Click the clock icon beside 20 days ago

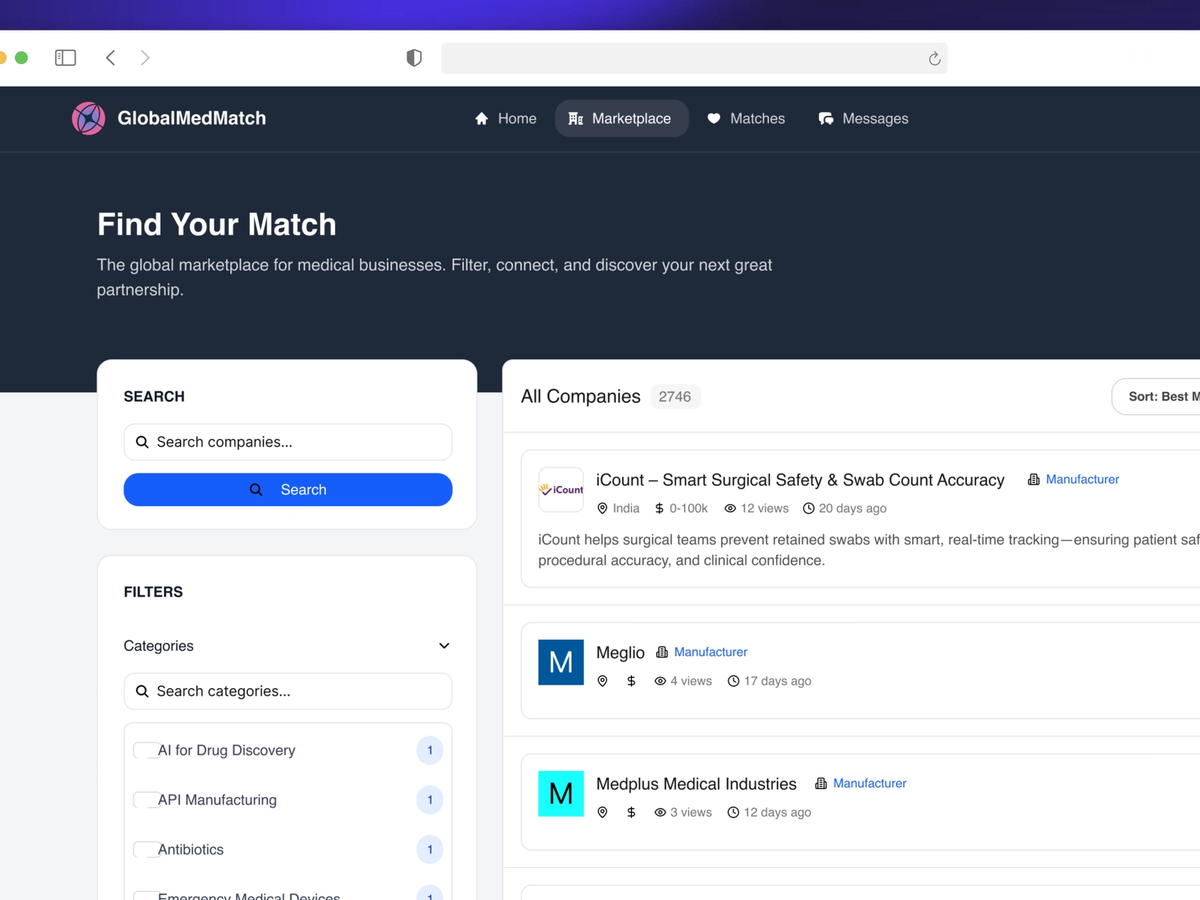pyautogui.click(x=809, y=508)
